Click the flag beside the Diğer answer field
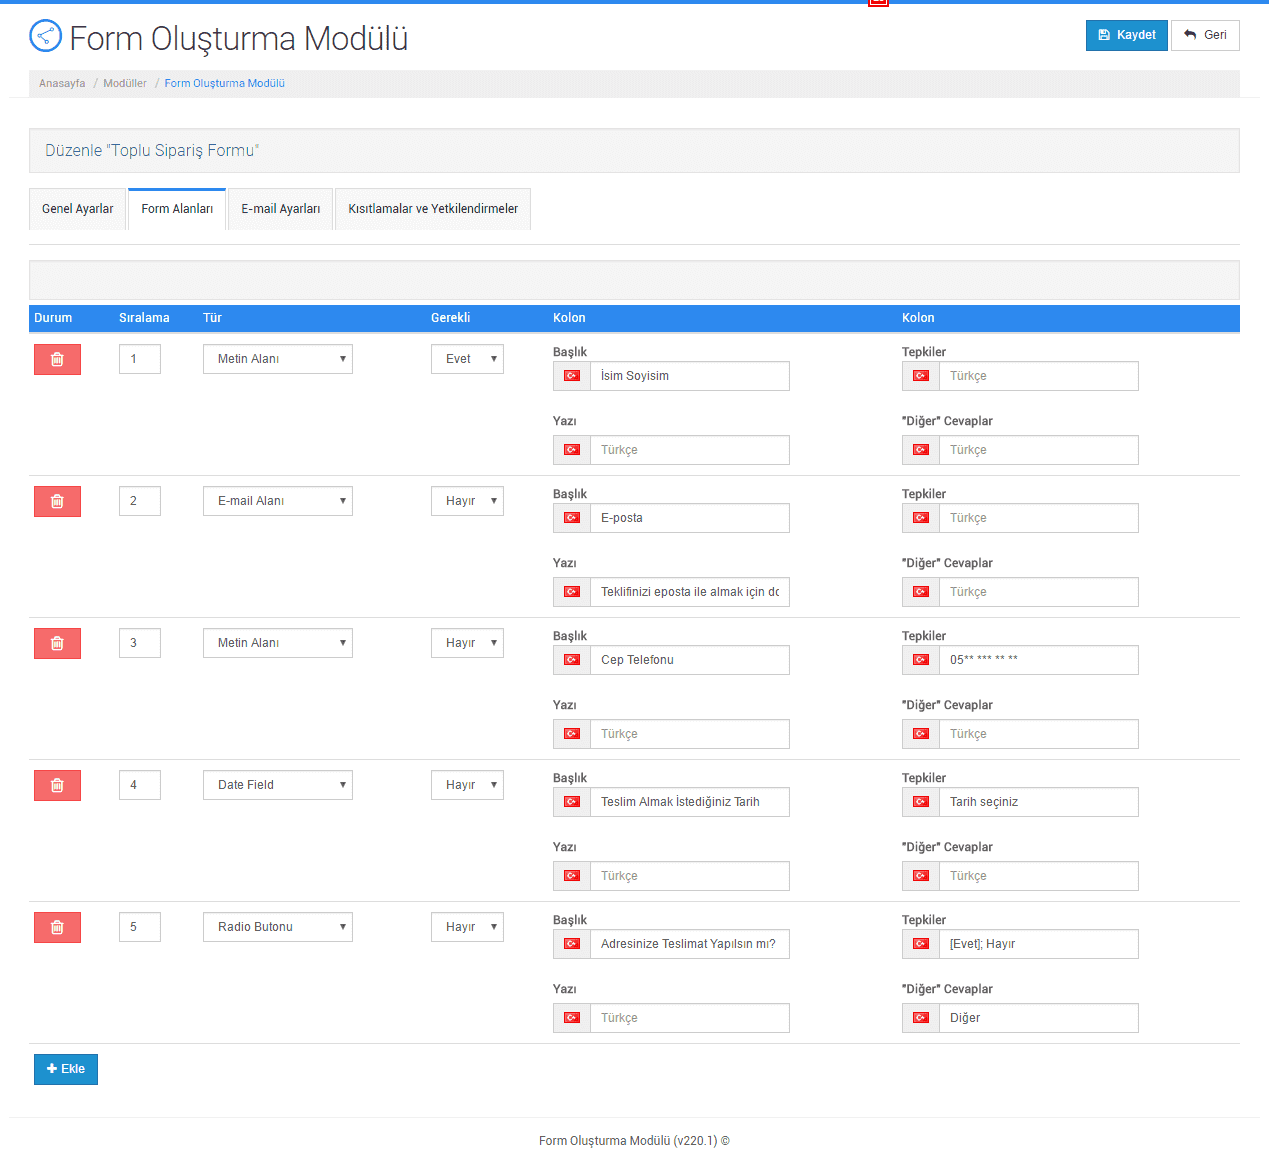Viewport: 1269px width, 1159px height. pos(921,1018)
